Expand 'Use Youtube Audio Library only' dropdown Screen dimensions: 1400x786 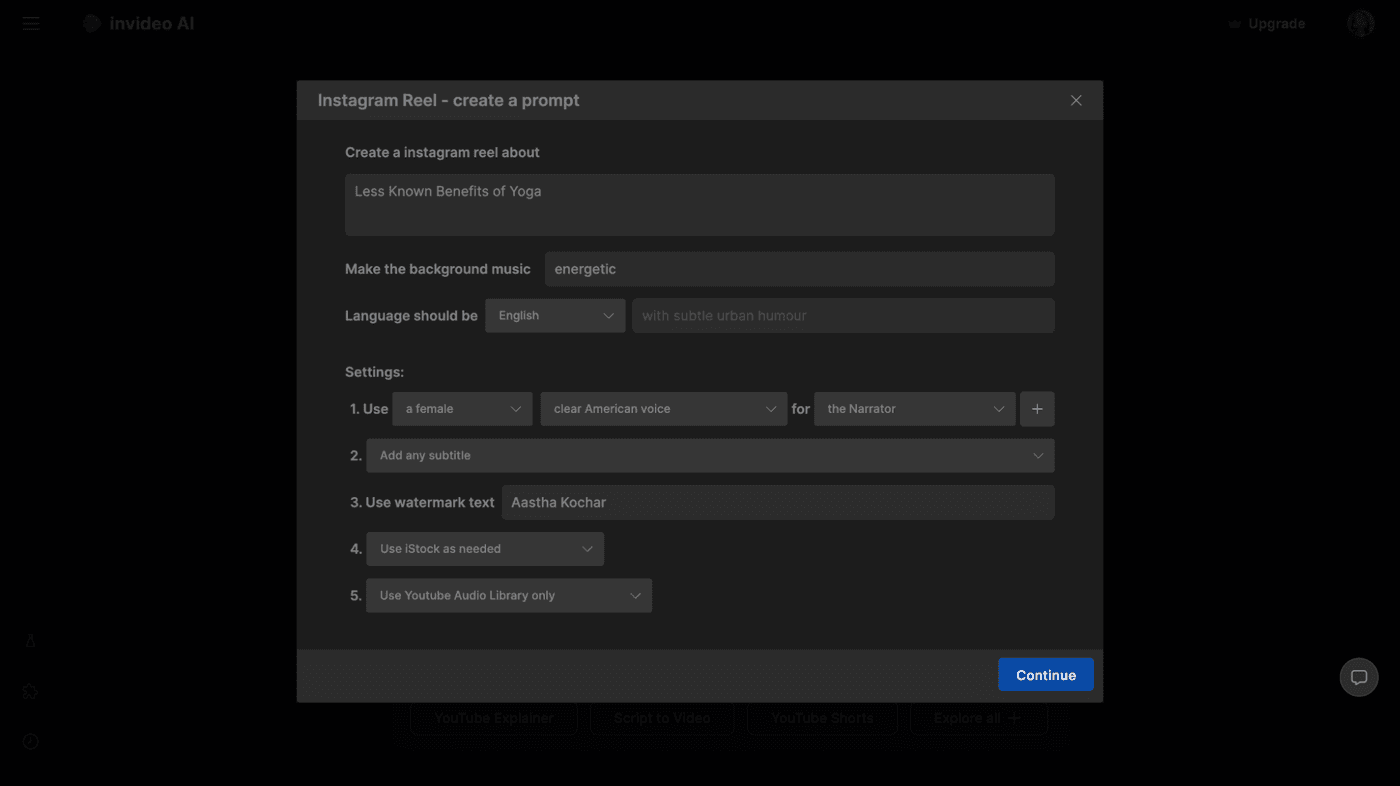click(x=509, y=596)
